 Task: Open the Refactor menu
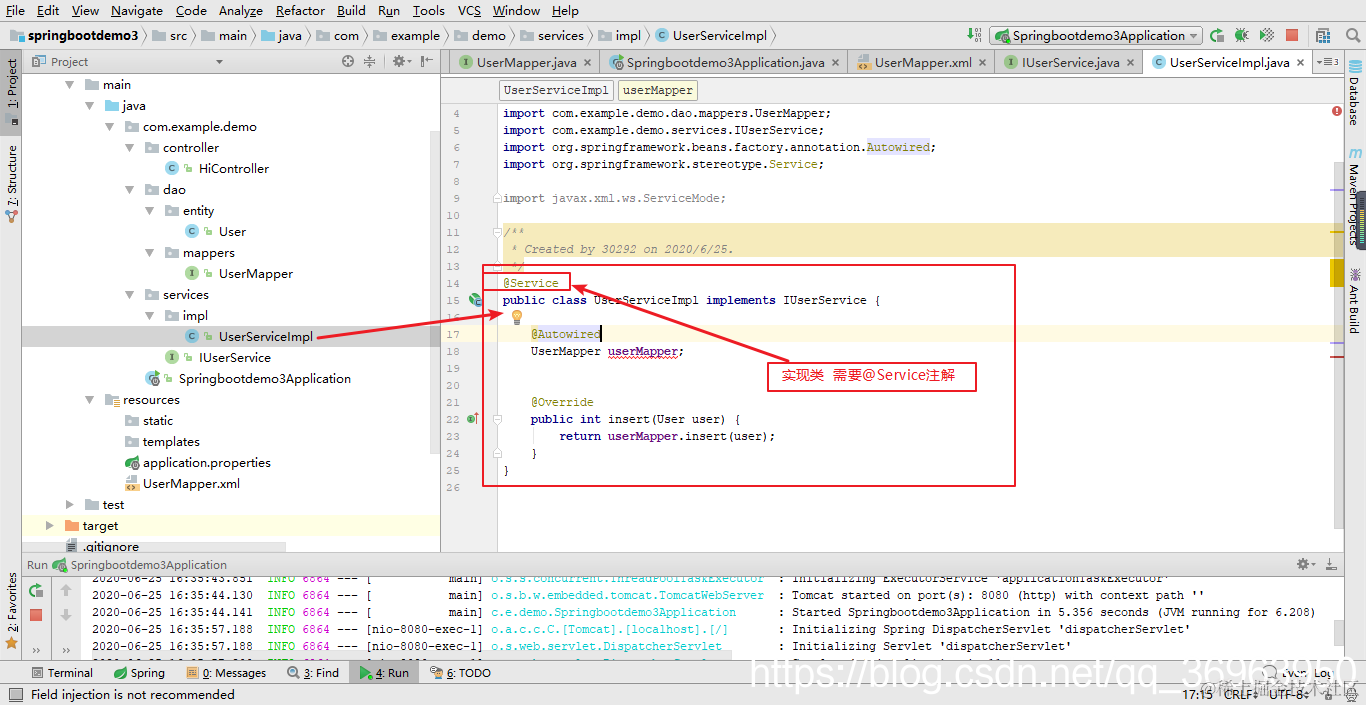[300, 10]
